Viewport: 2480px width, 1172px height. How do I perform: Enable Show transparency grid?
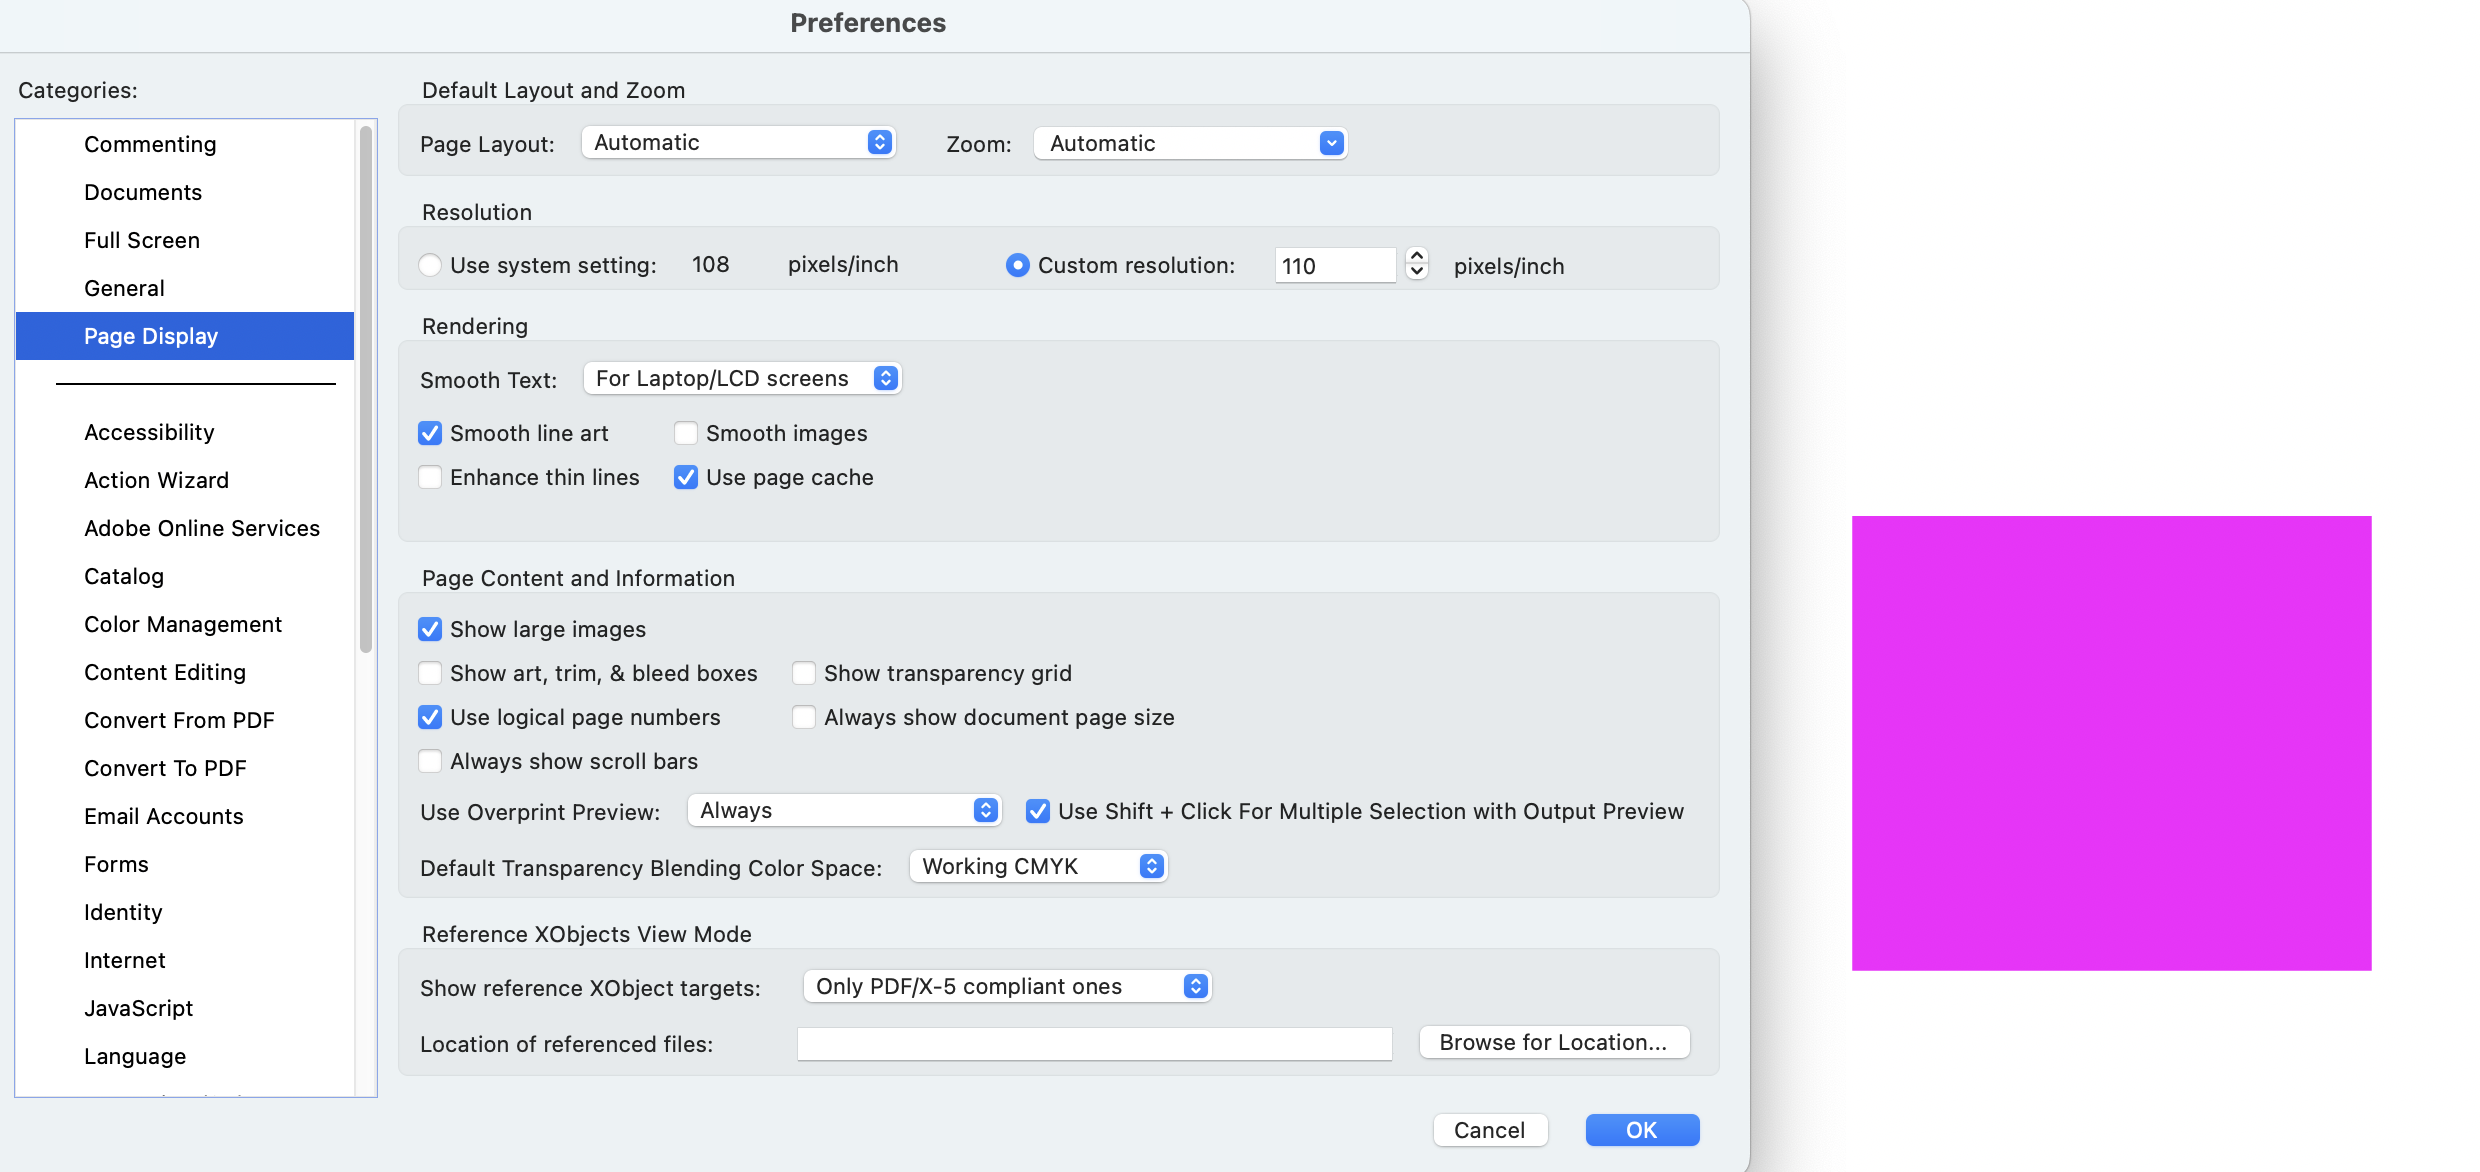[804, 673]
